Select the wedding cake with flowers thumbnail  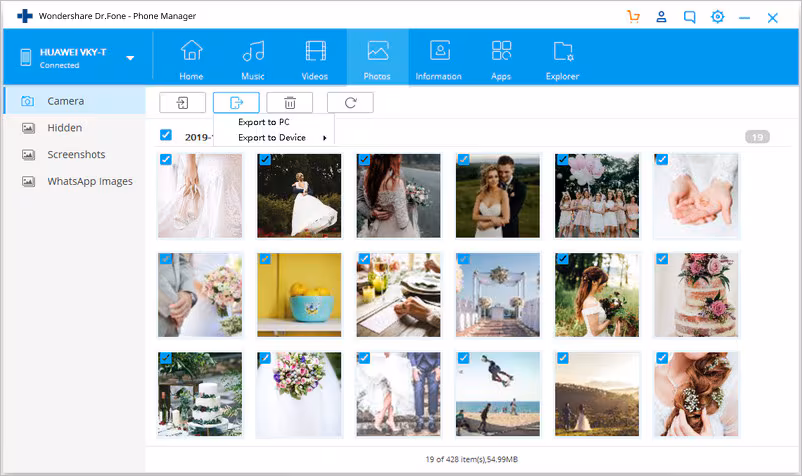click(696, 295)
